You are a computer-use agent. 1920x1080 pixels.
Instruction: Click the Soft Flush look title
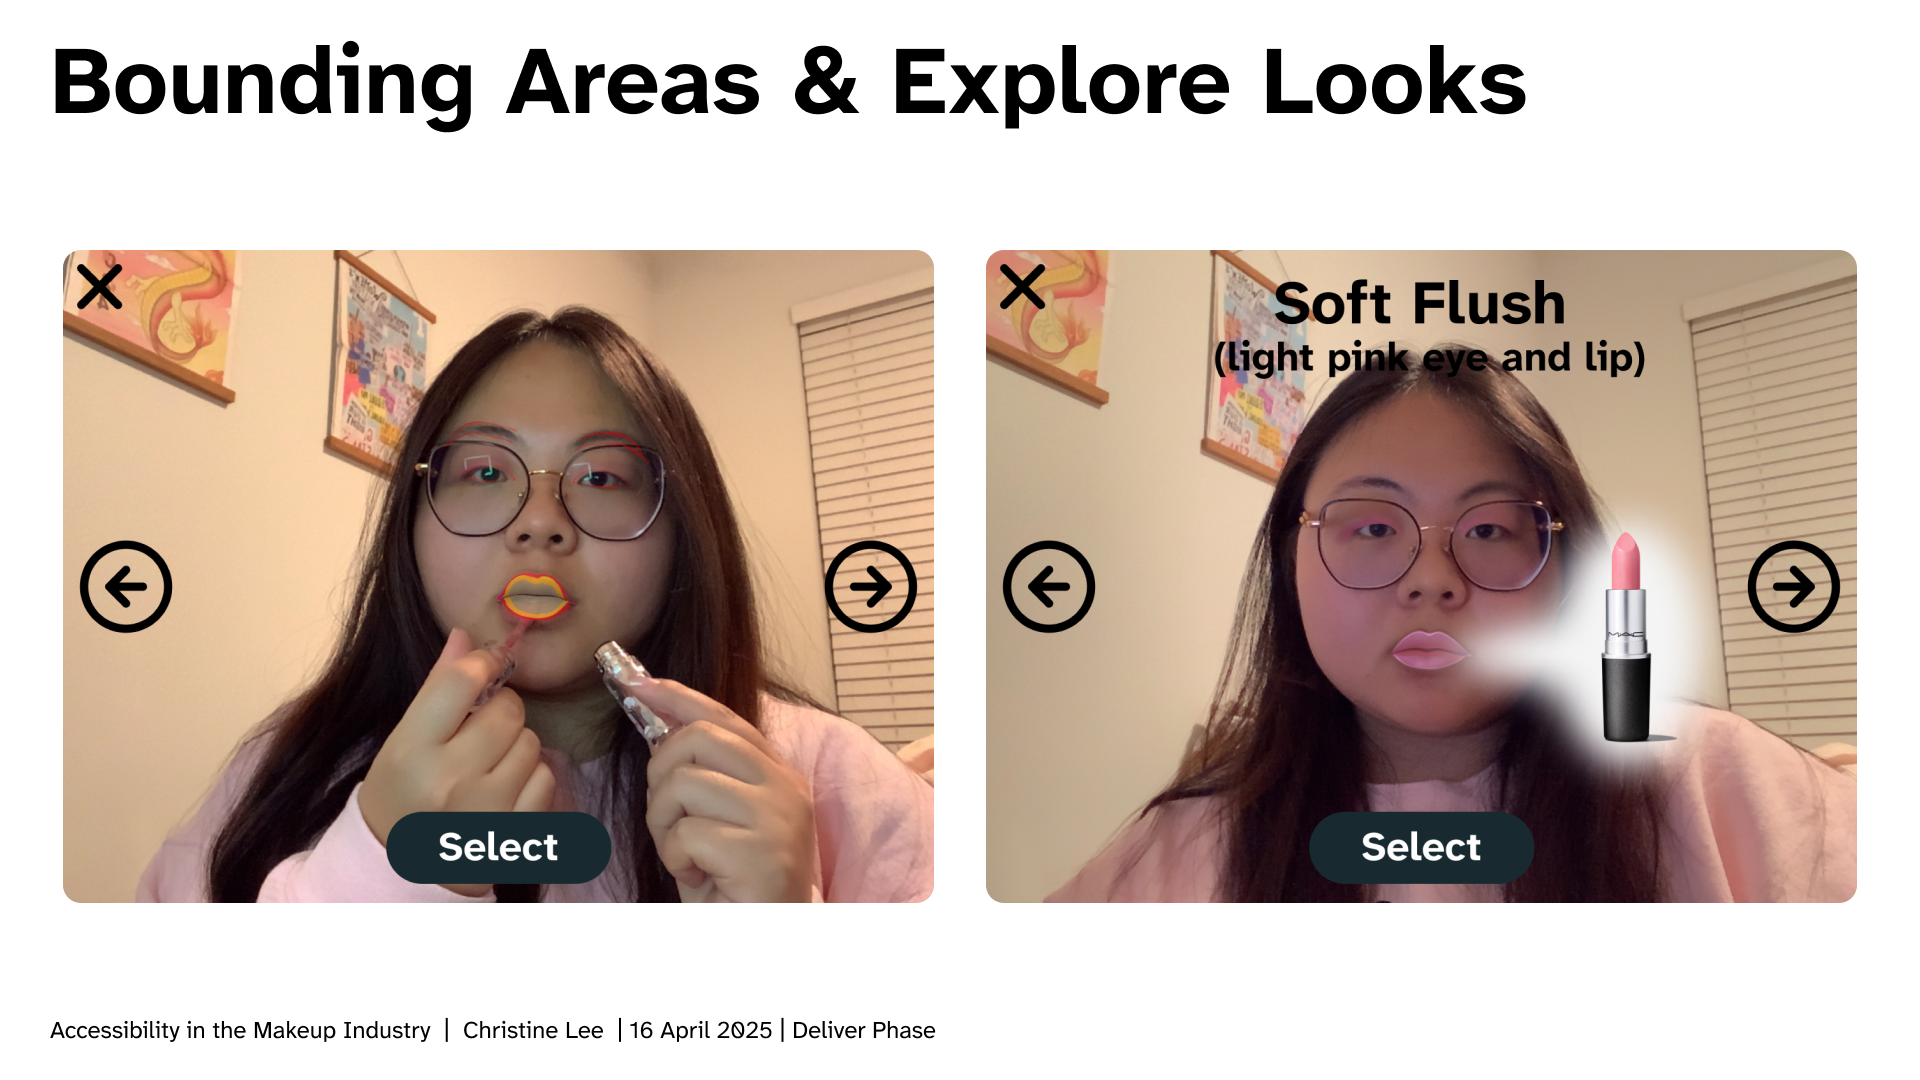pos(1420,303)
